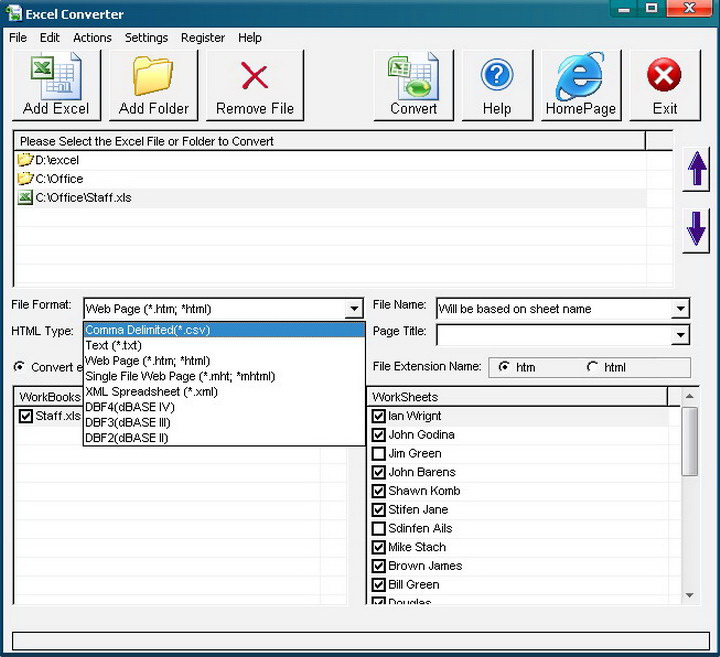Start conversion with the Convert icon
720x657 pixels.
(414, 86)
